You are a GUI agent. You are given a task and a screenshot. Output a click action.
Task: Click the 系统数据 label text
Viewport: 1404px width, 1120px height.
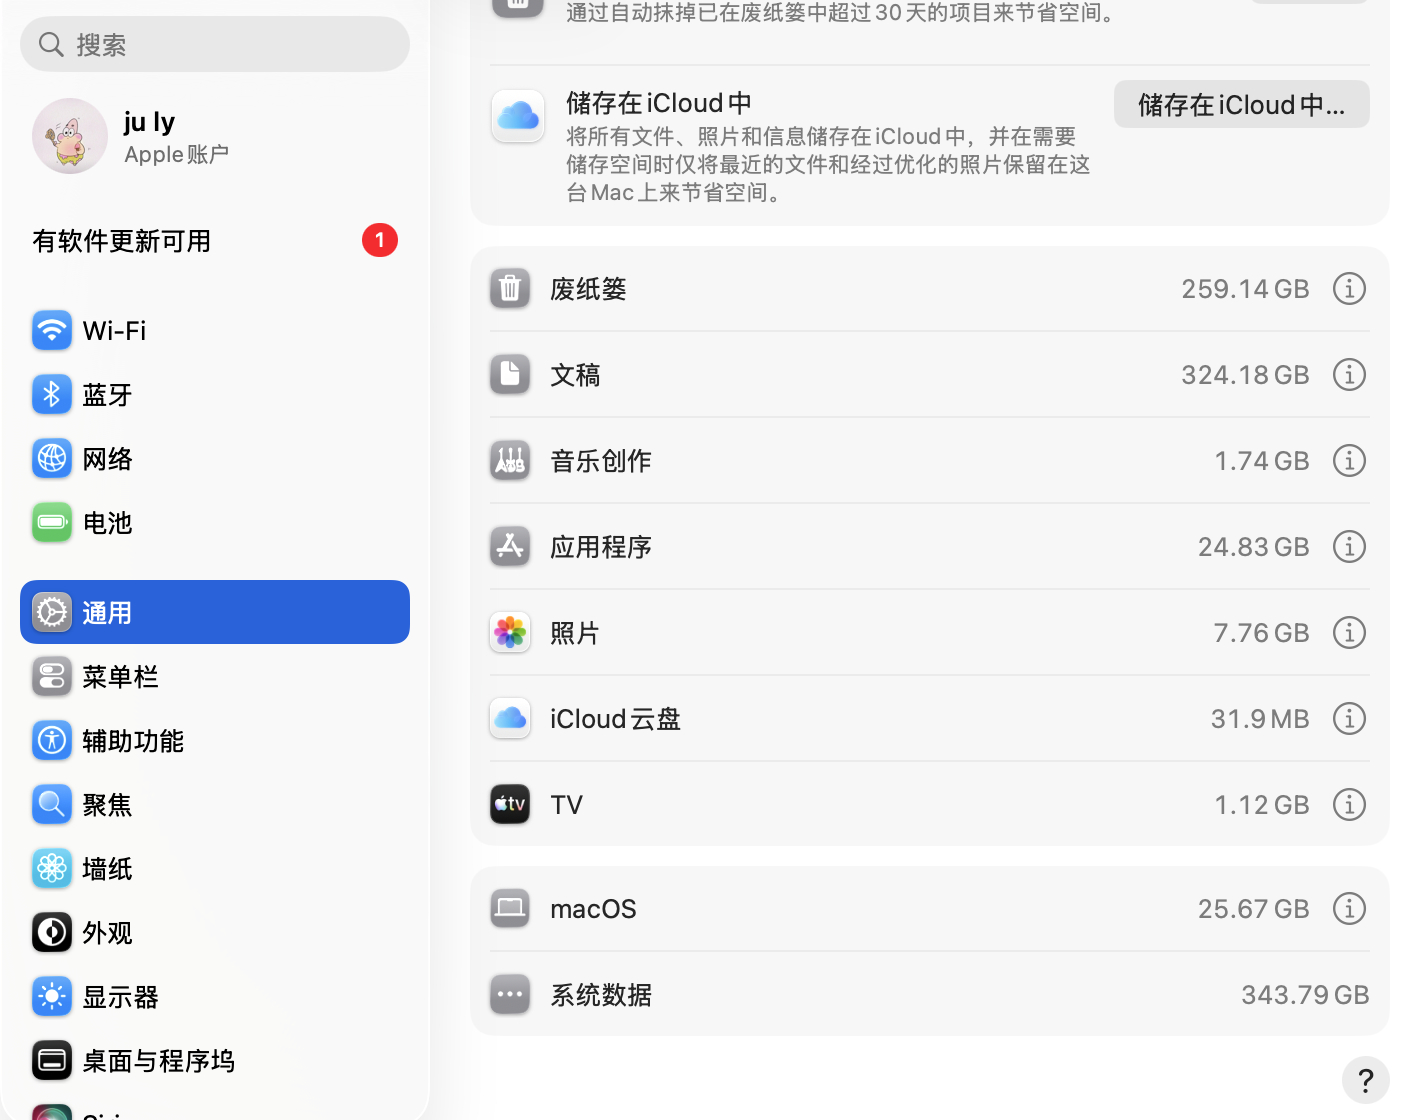(601, 995)
